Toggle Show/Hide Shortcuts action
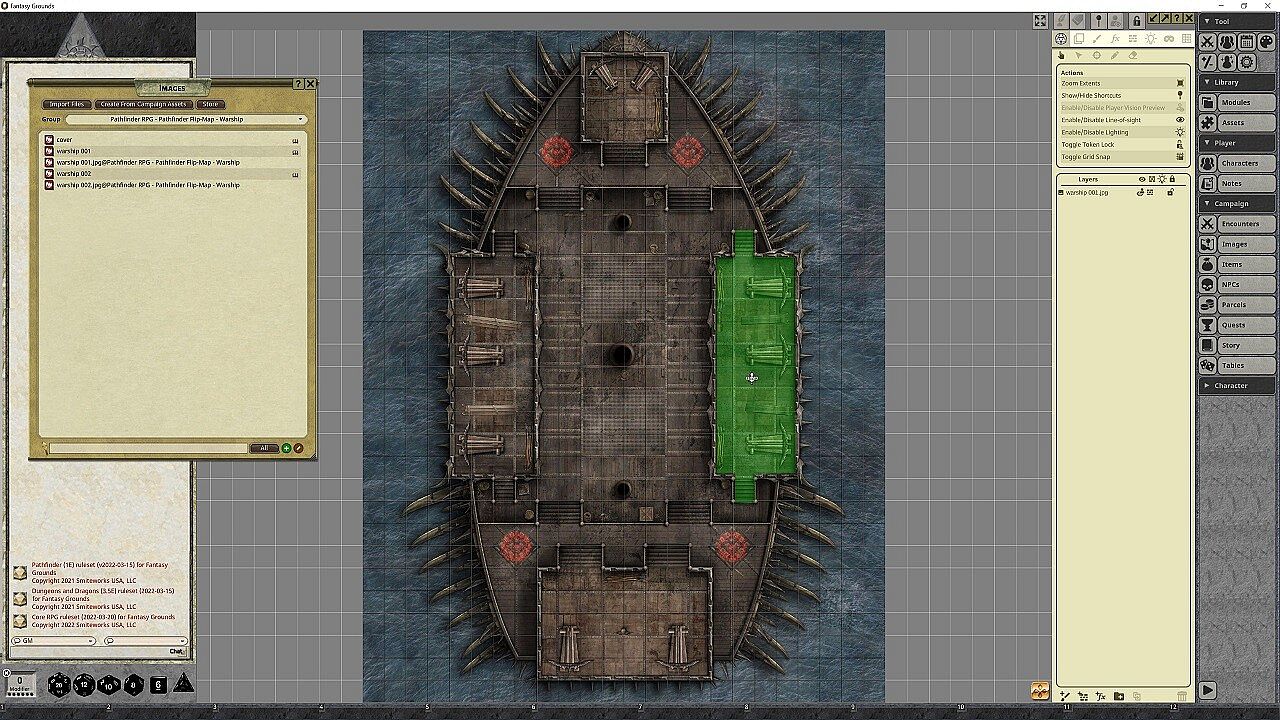Viewport: 1280px width, 720px height. (1122, 95)
